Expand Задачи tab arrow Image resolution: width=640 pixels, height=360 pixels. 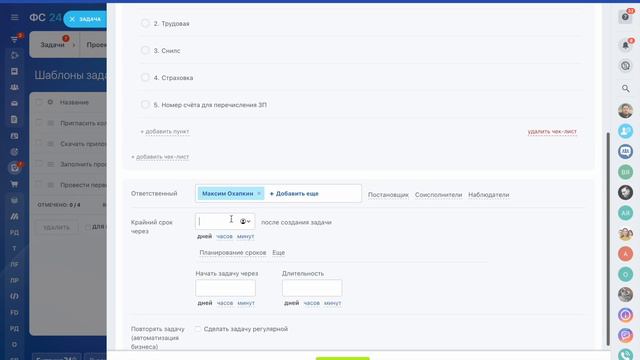73,45
